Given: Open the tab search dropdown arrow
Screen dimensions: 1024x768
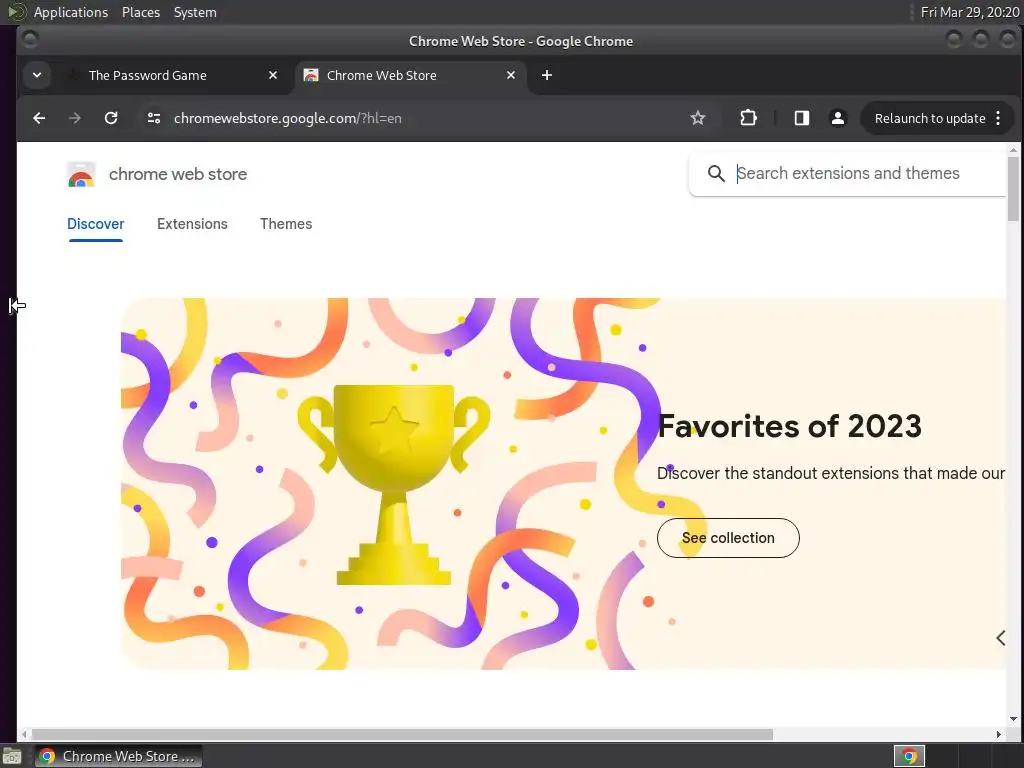Looking at the screenshot, I should [x=37, y=75].
